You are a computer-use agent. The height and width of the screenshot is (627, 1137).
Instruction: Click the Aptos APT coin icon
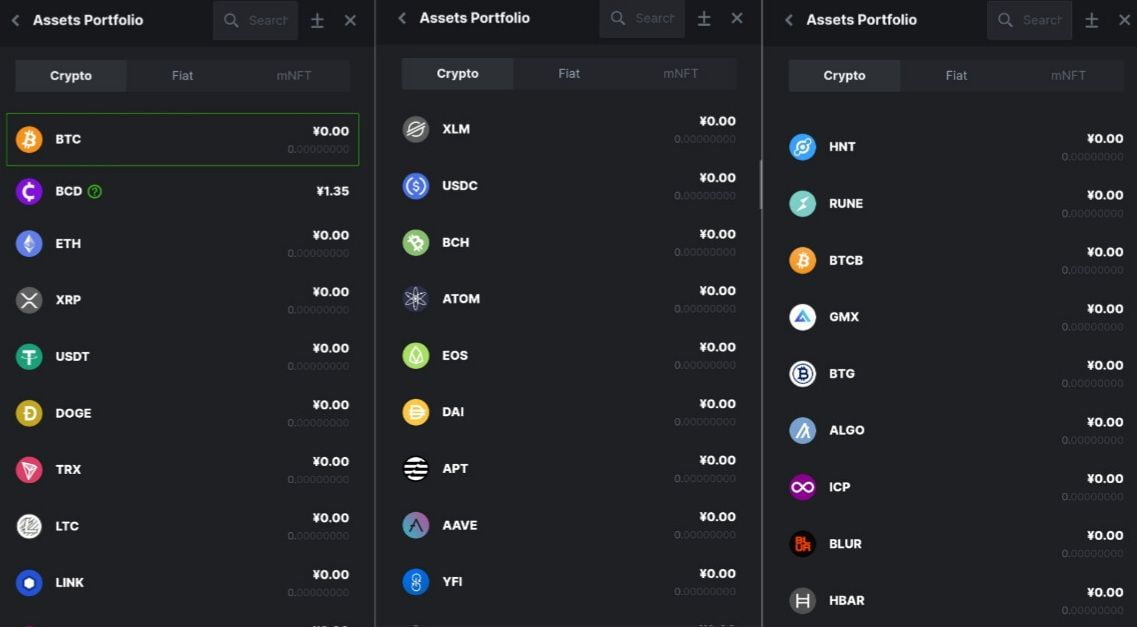[416, 468]
